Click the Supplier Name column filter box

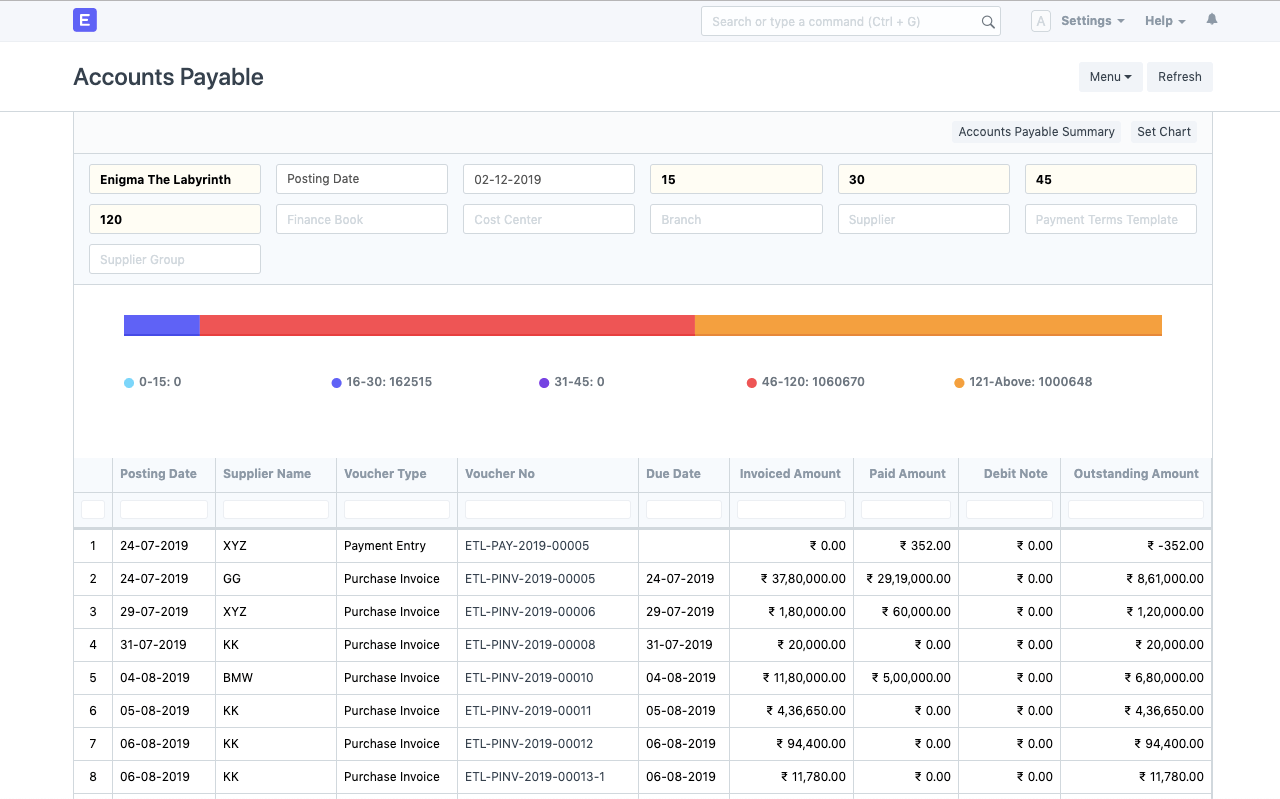(275, 510)
